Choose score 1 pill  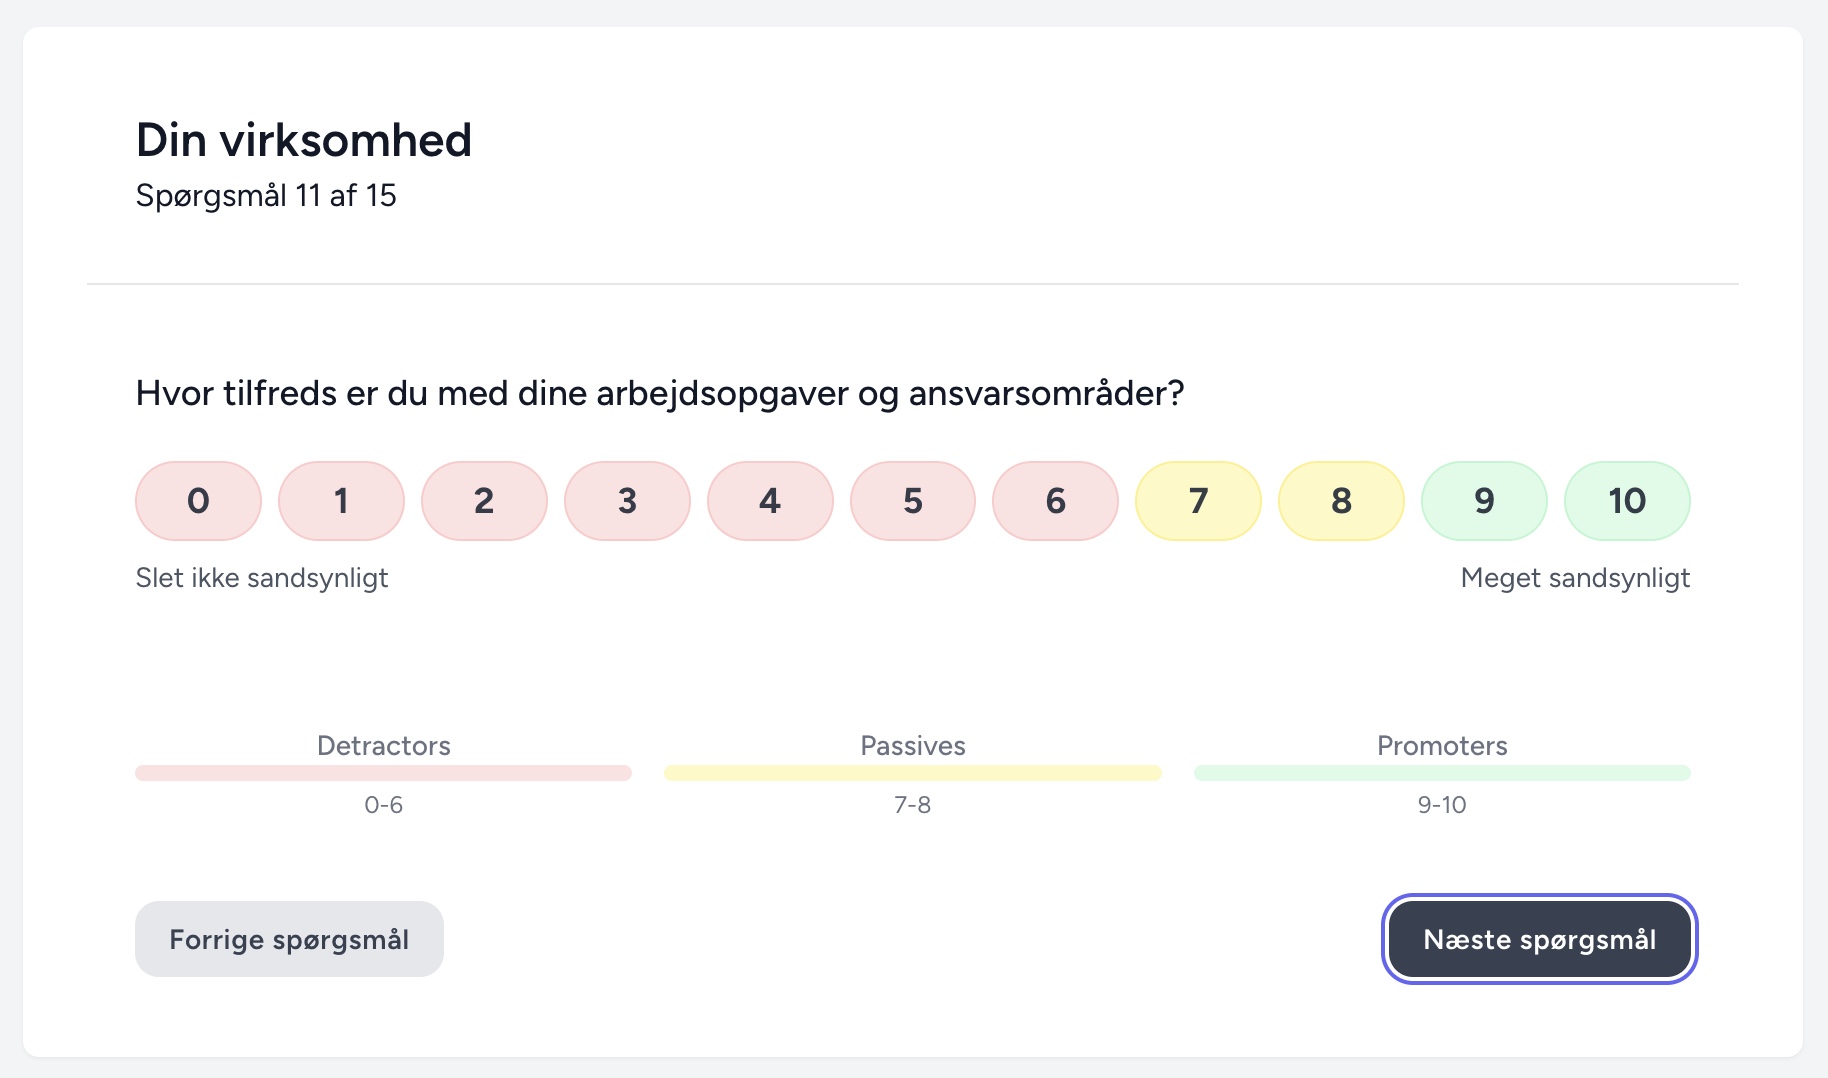(x=341, y=501)
